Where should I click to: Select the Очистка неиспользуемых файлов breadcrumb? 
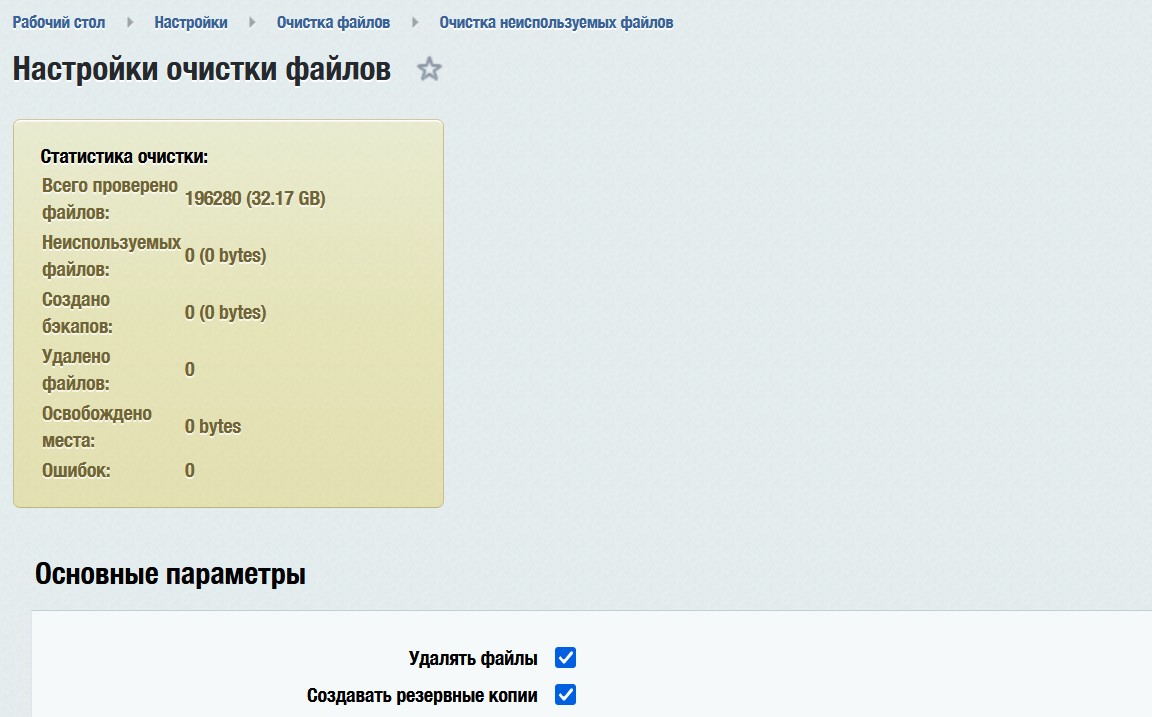[556, 21]
